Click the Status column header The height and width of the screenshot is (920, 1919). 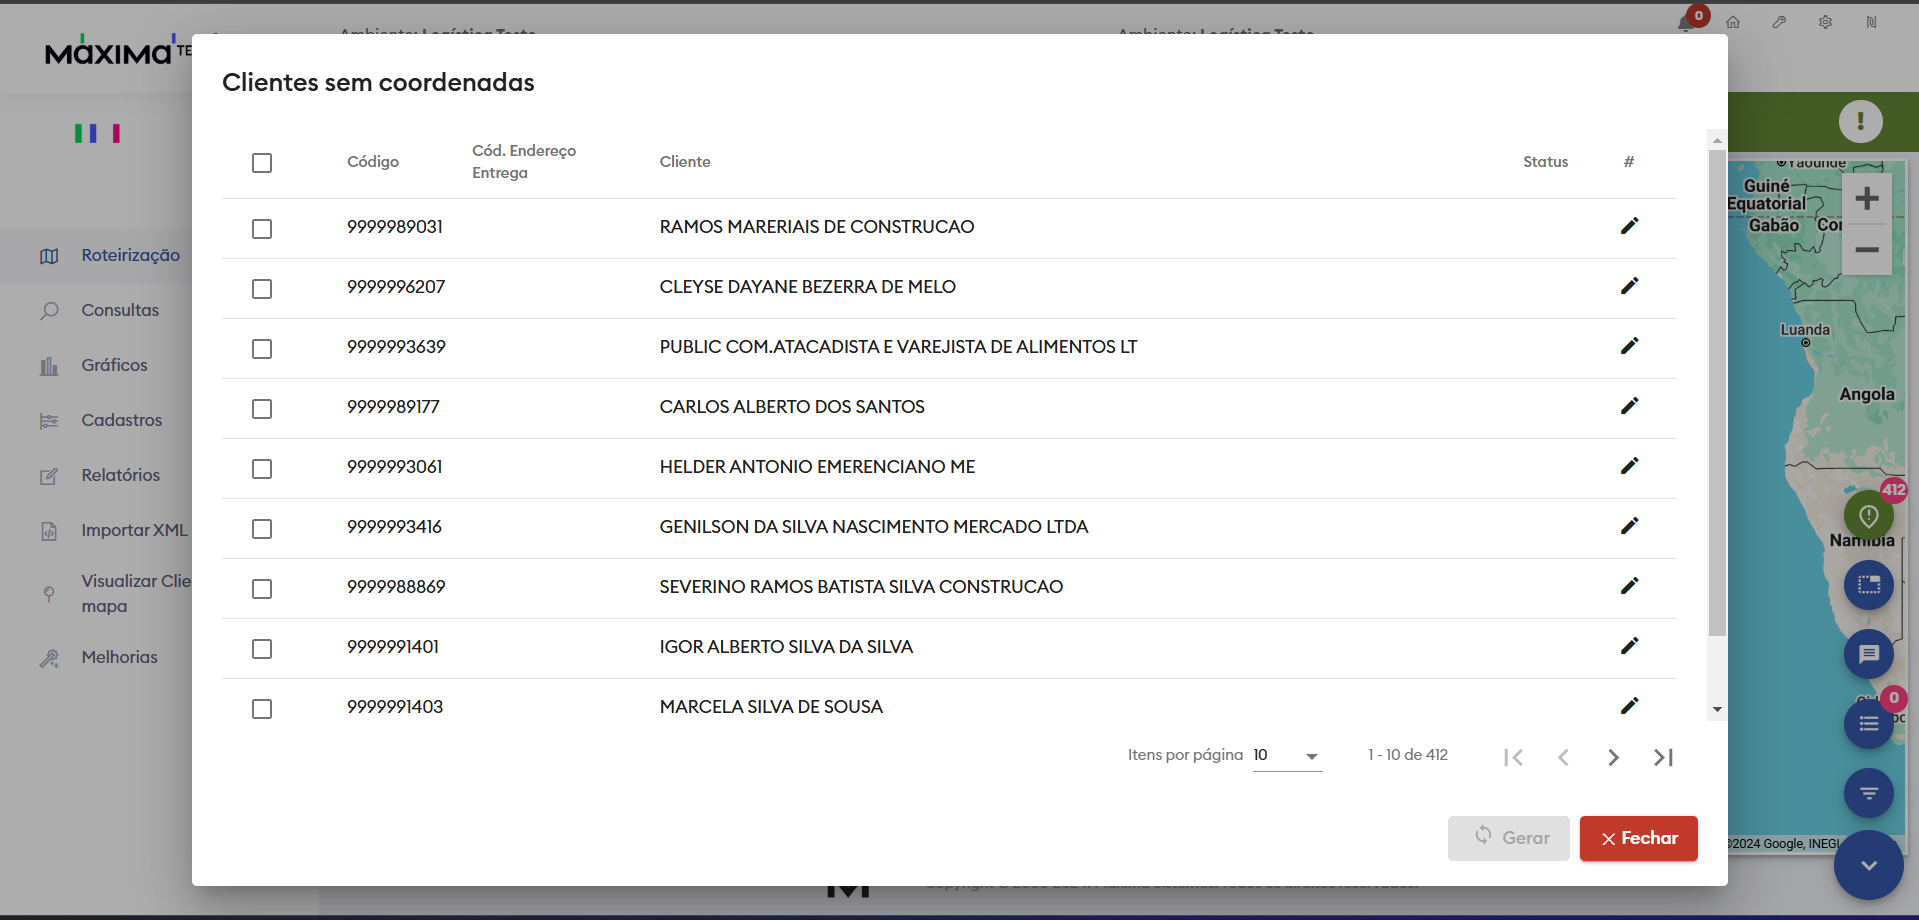1545,162
